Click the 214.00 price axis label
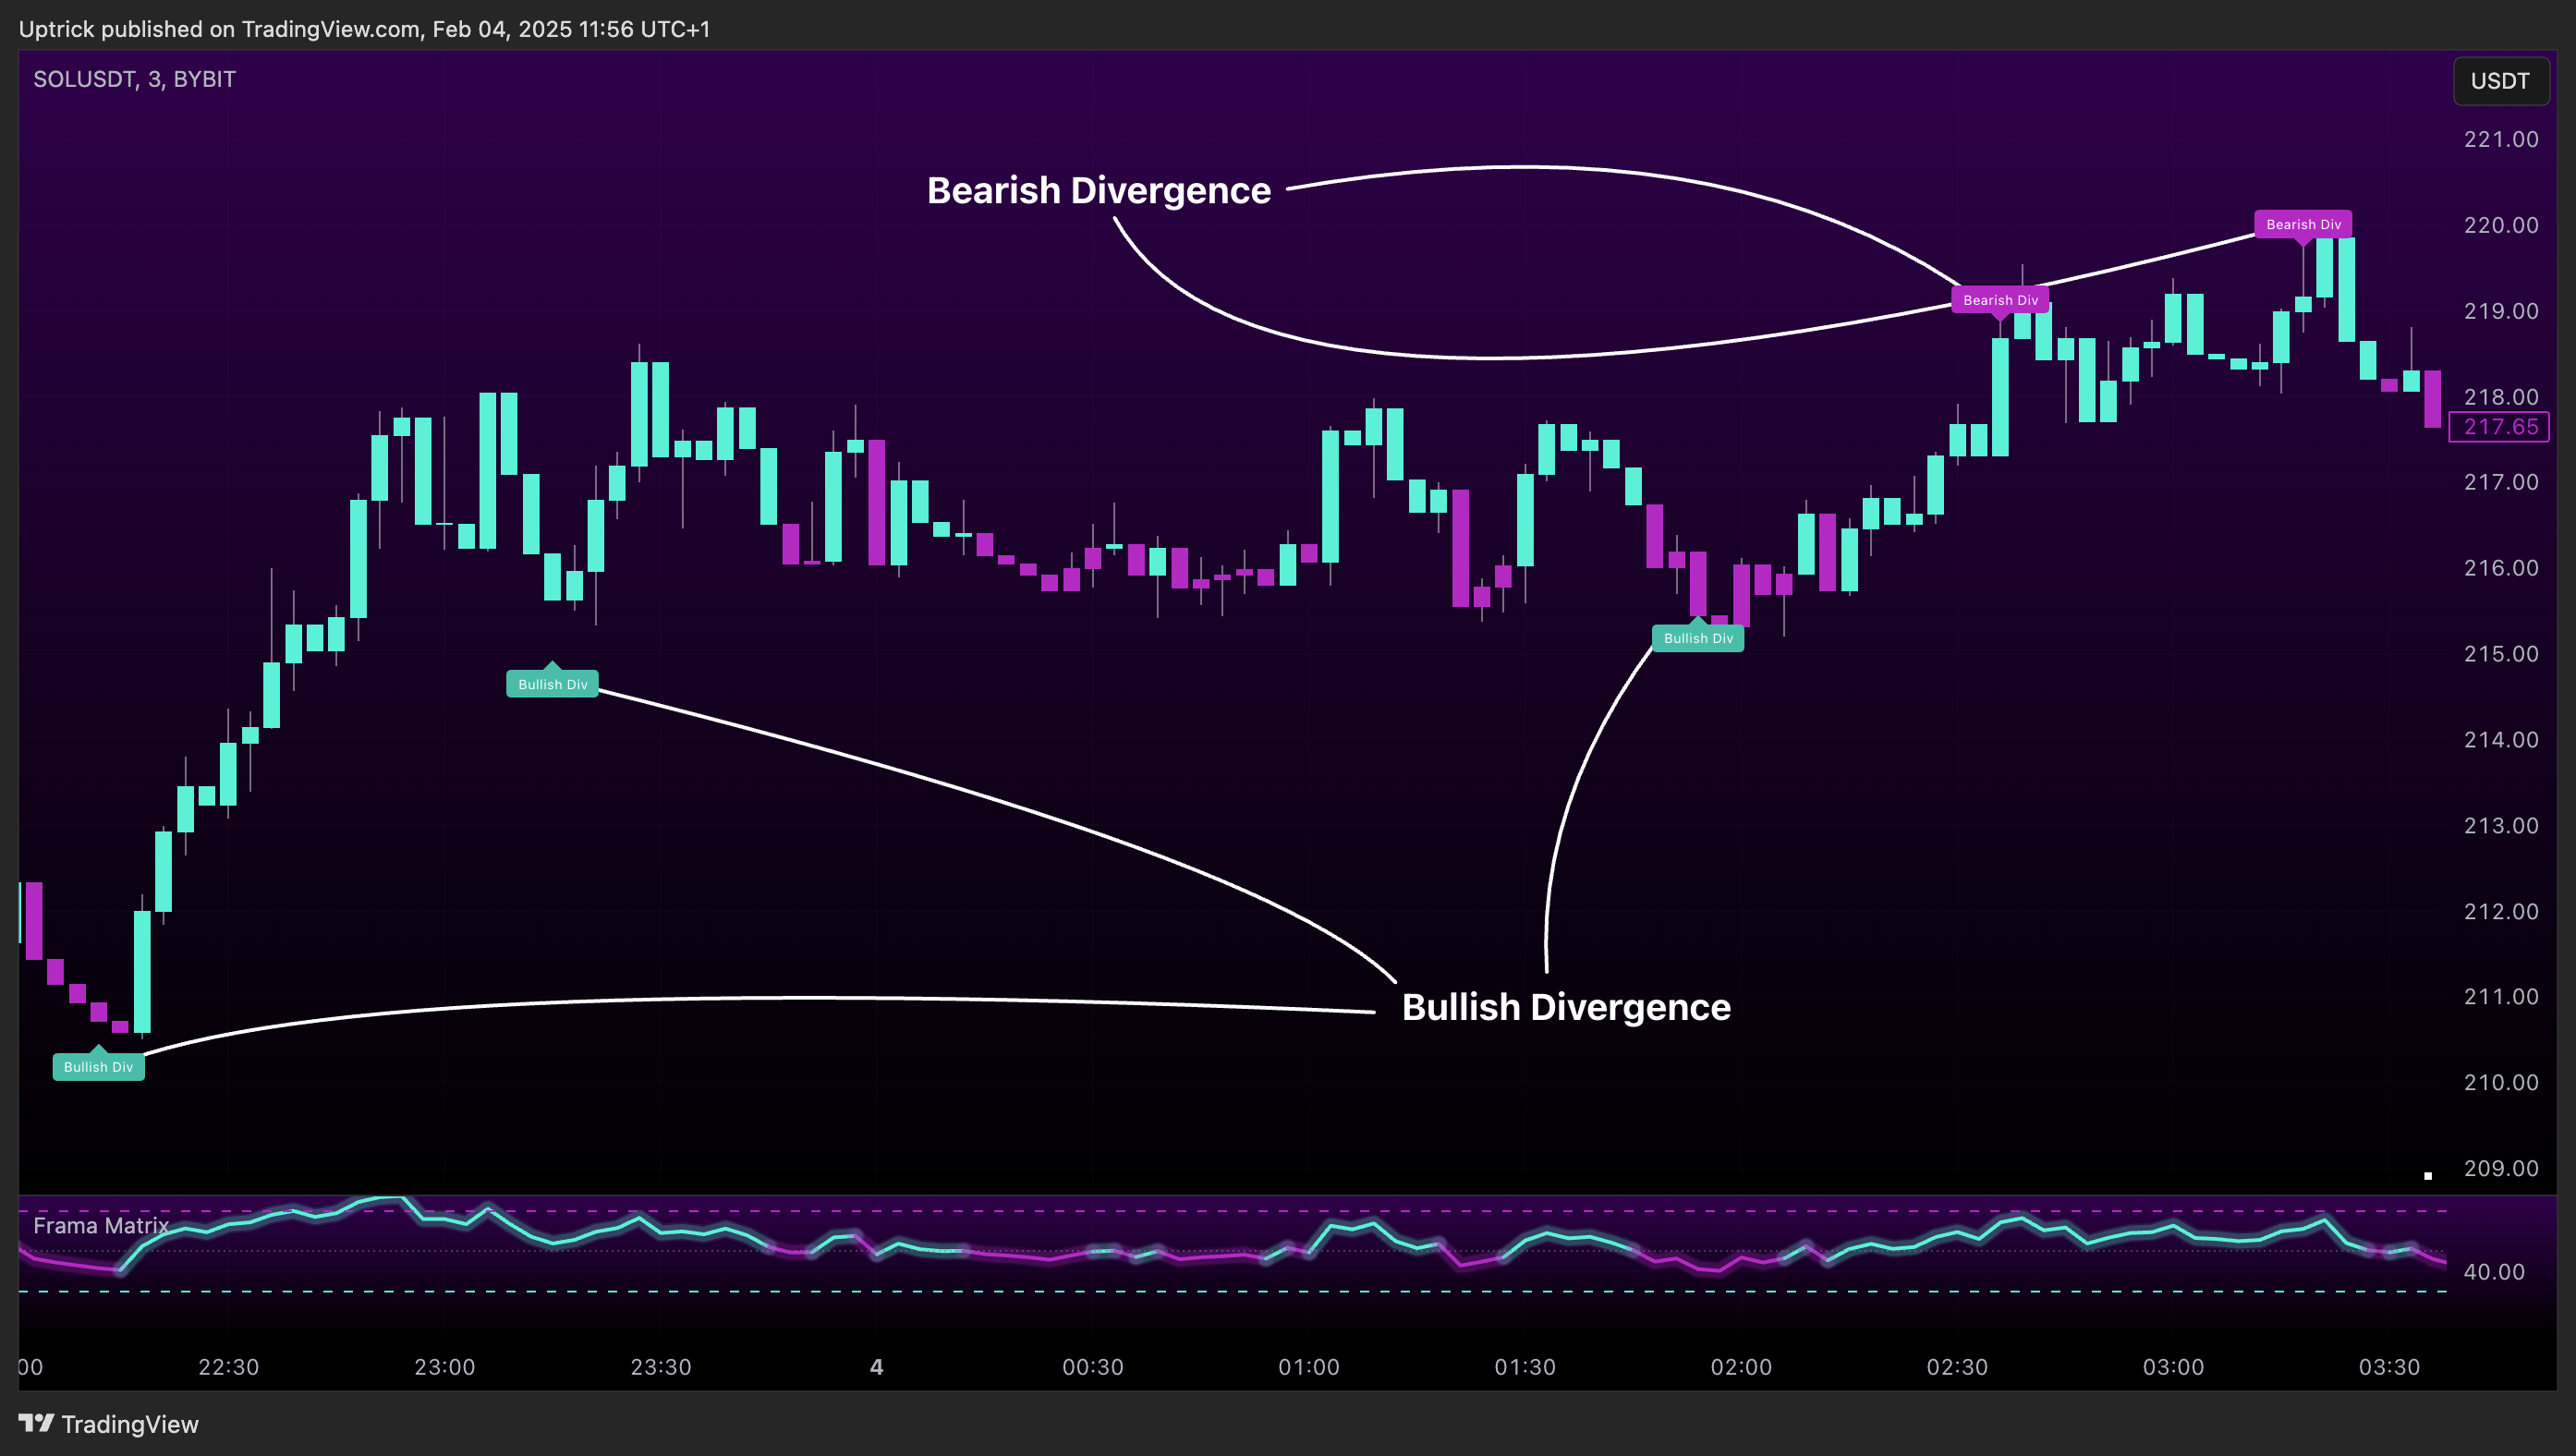This screenshot has width=2576, height=1456. 2501,740
